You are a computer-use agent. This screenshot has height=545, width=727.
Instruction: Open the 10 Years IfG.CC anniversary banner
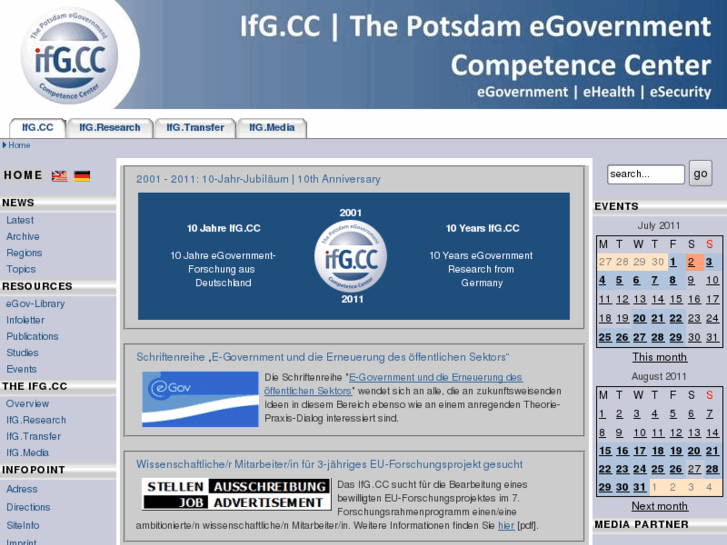tap(354, 256)
